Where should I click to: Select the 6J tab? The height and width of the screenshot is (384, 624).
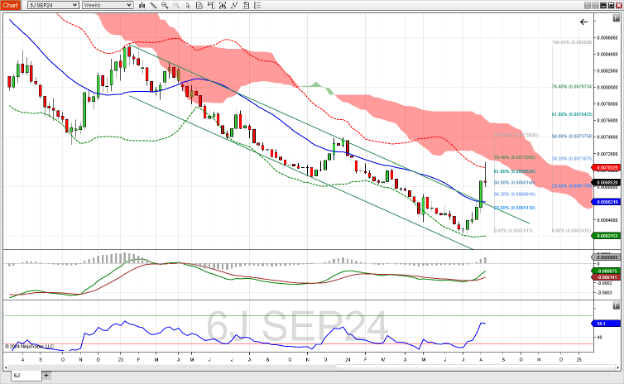(26, 375)
